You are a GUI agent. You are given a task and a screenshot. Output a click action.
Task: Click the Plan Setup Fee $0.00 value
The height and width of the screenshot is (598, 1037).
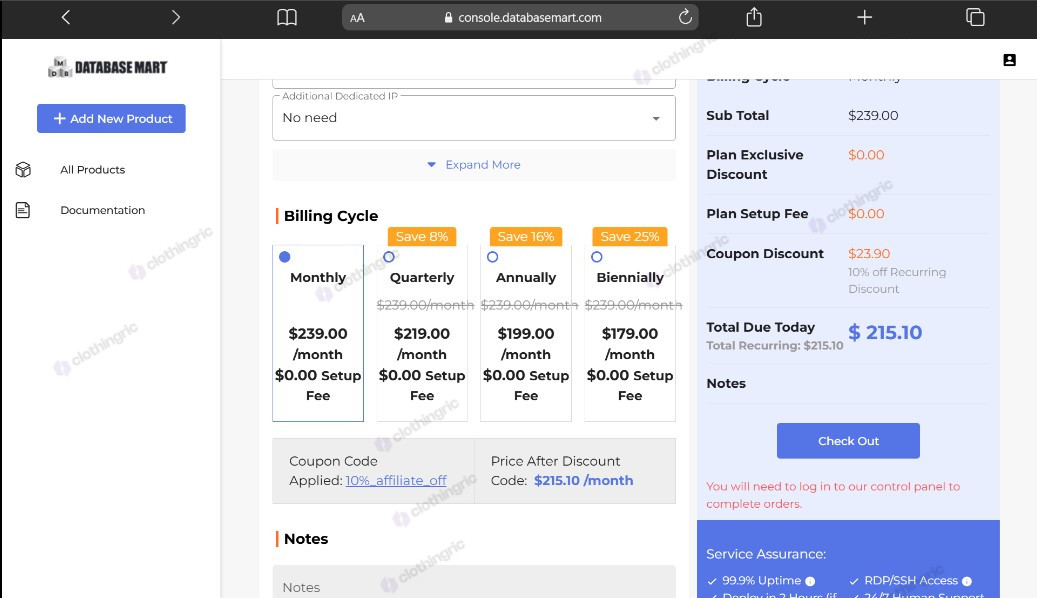click(866, 214)
